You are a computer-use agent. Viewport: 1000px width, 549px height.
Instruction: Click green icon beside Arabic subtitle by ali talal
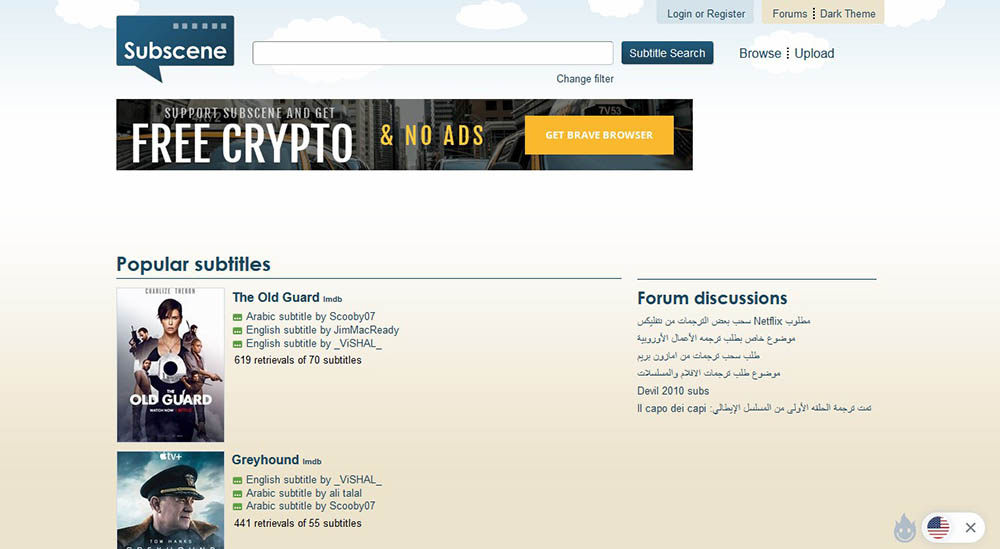tap(238, 494)
